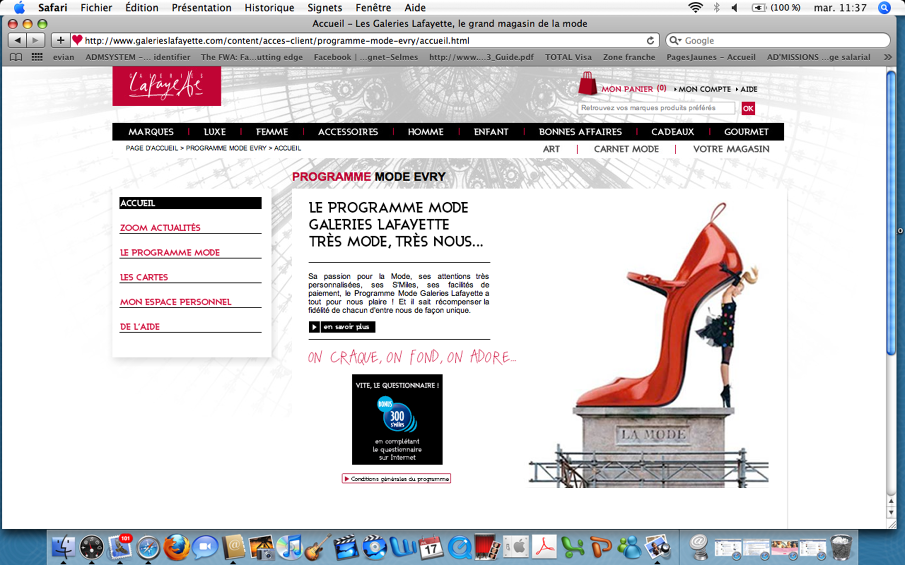This screenshot has height=565, width=905.
Task: Open Finder from the dock
Action: pyautogui.click(x=63, y=547)
